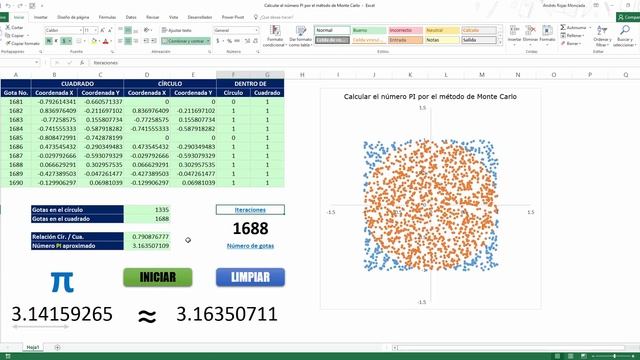The height and width of the screenshot is (360, 640).
Task: Click the formula bar showing Iteraciones
Action: [363, 63]
